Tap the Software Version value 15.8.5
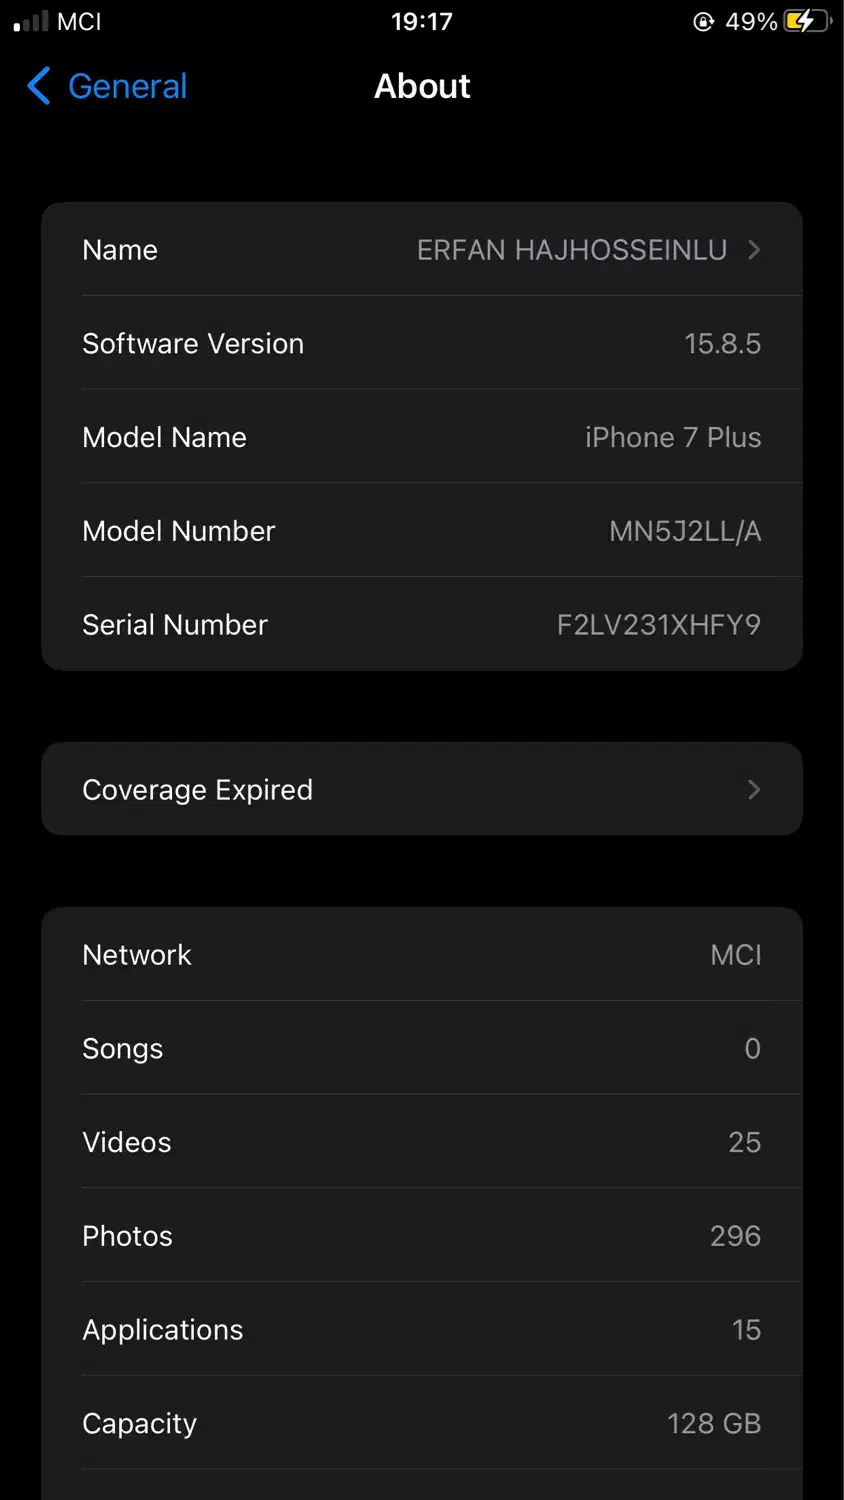The height and width of the screenshot is (1500, 844). 722,344
